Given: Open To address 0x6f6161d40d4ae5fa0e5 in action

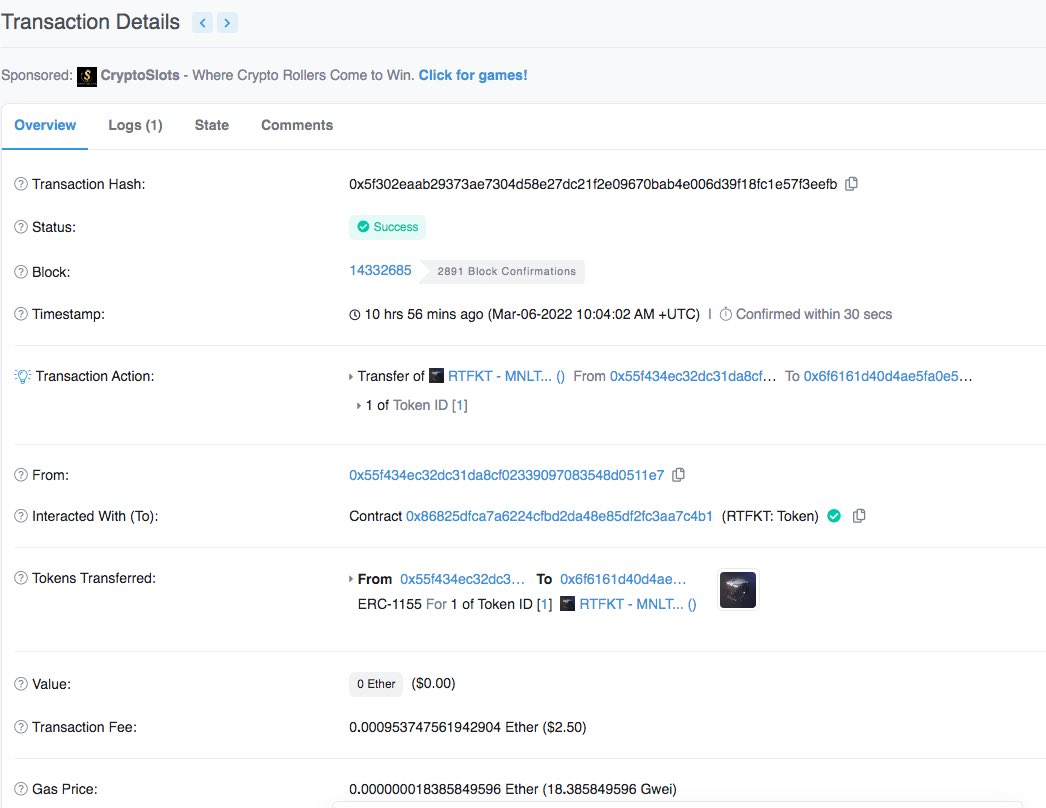Looking at the screenshot, I should click(x=888, y=376).
